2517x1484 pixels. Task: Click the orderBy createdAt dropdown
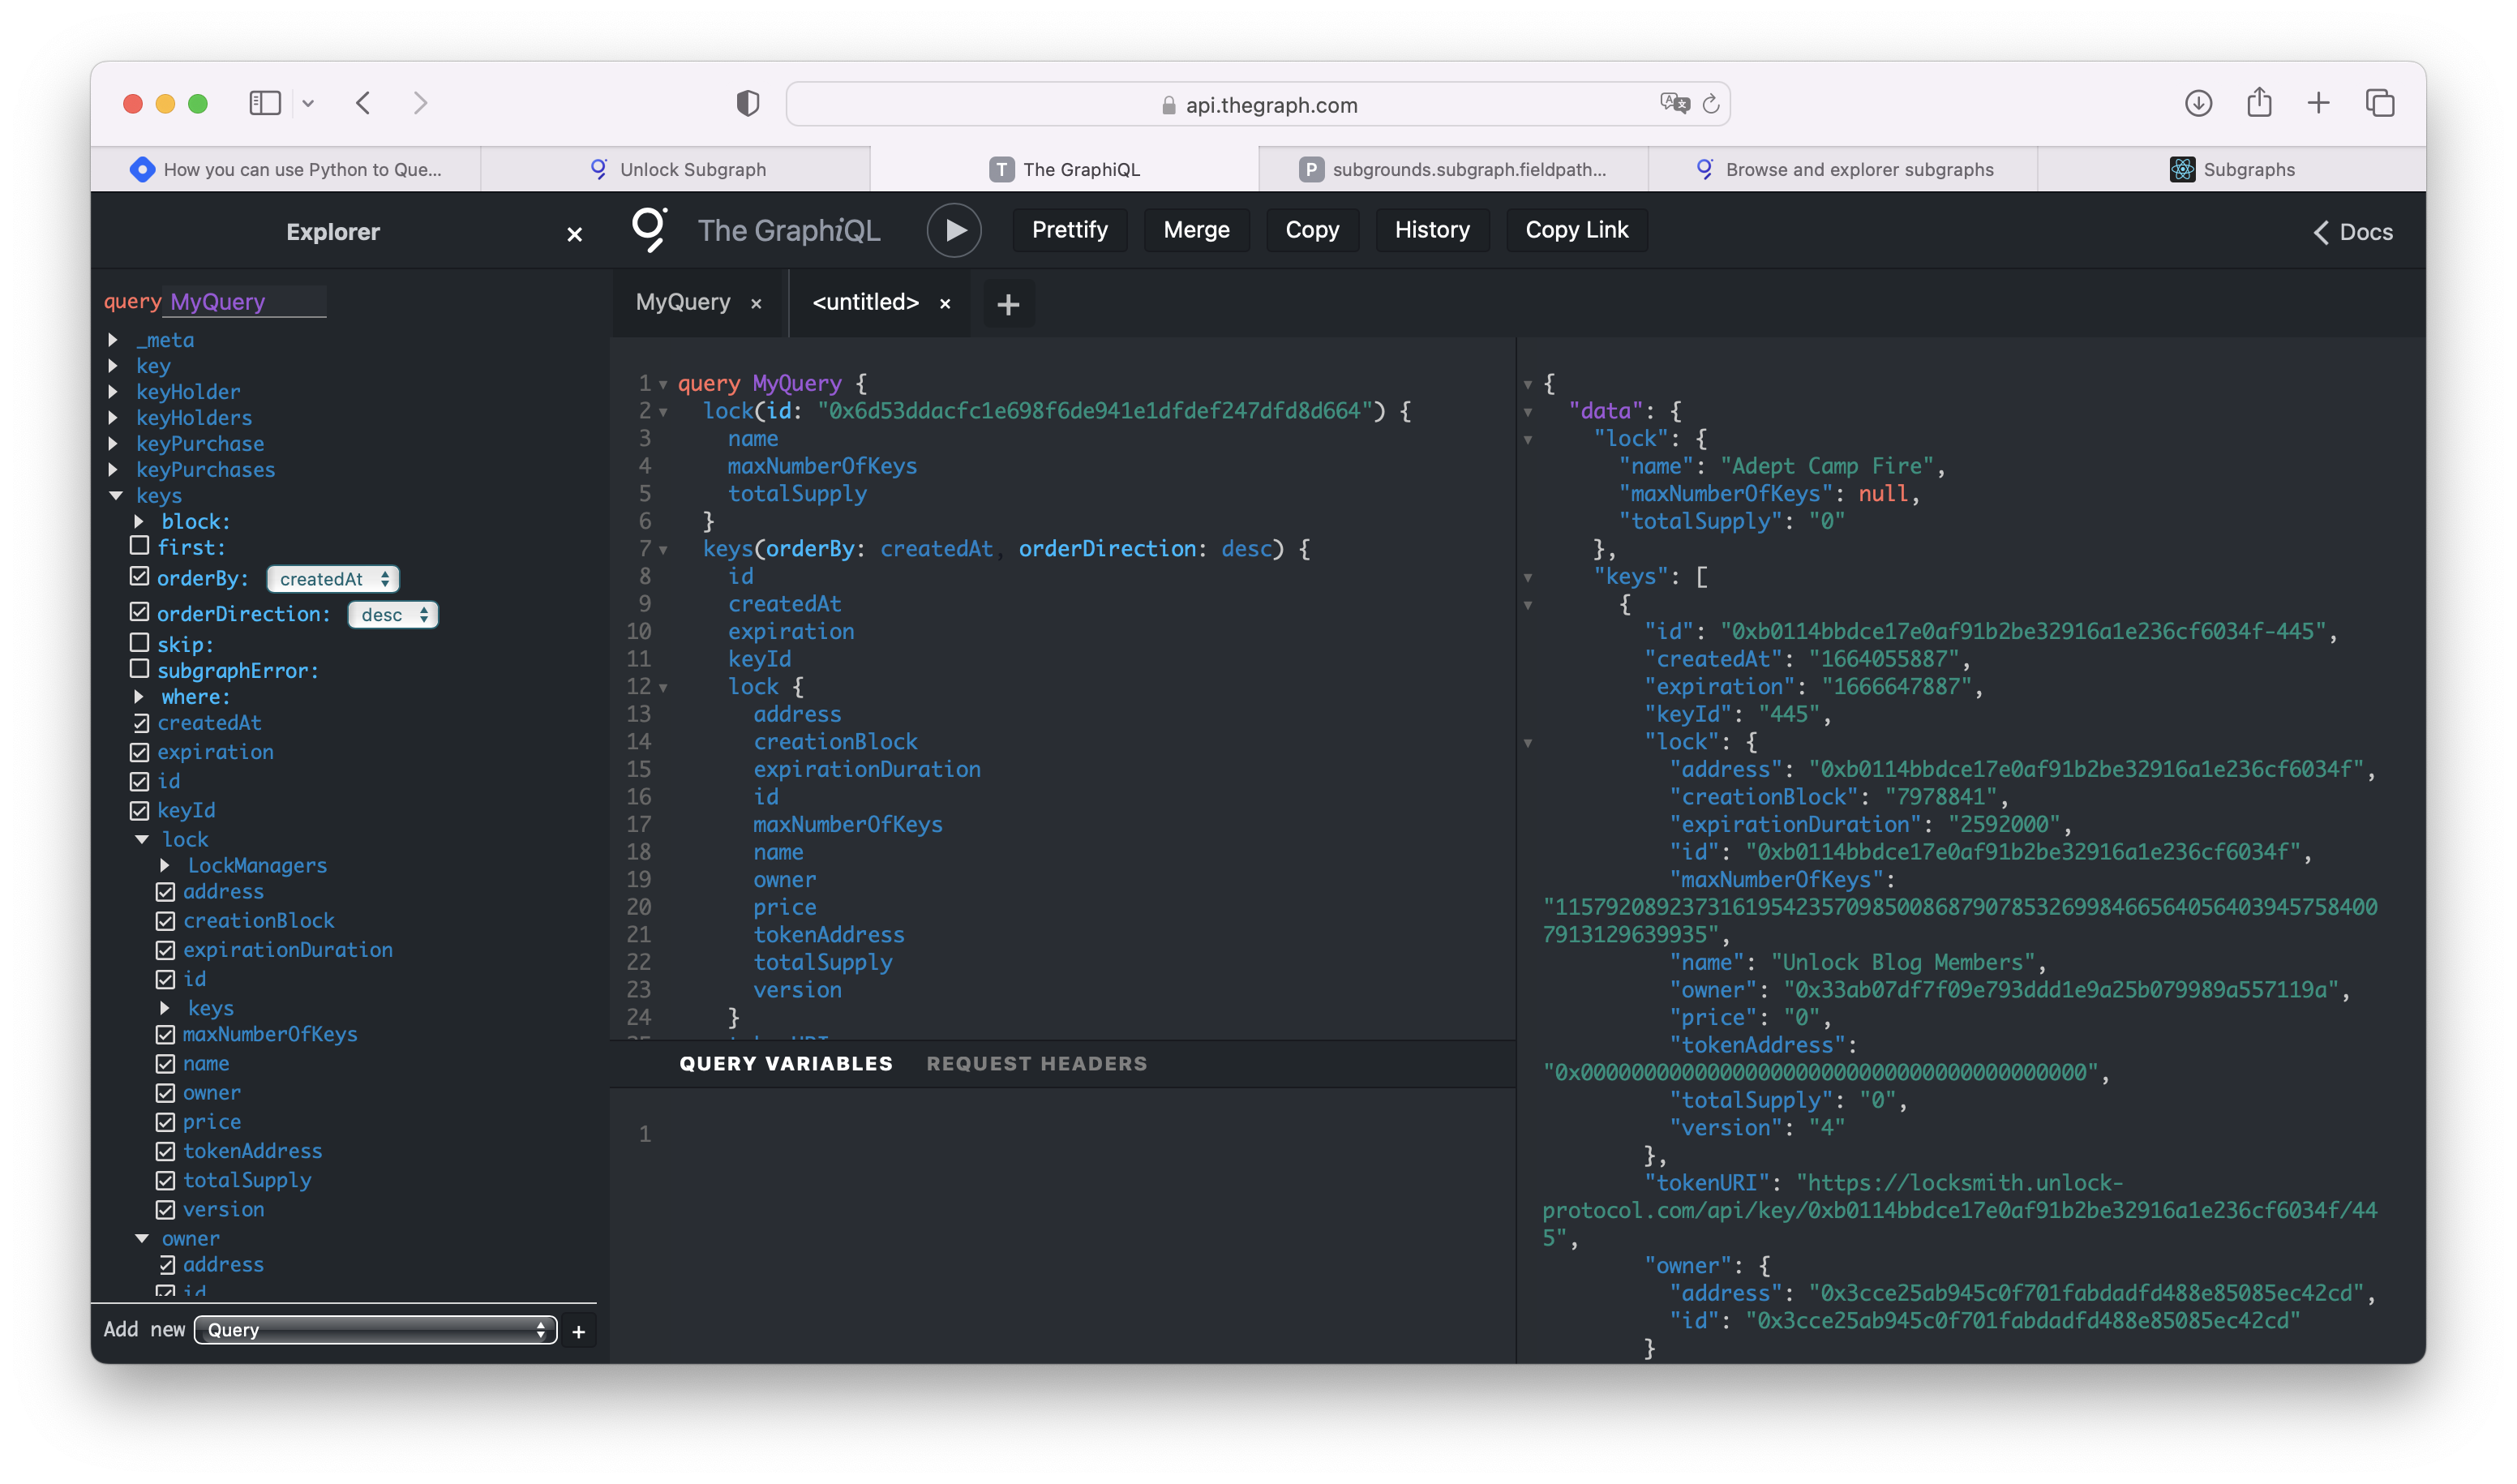[x=332, y=577]
